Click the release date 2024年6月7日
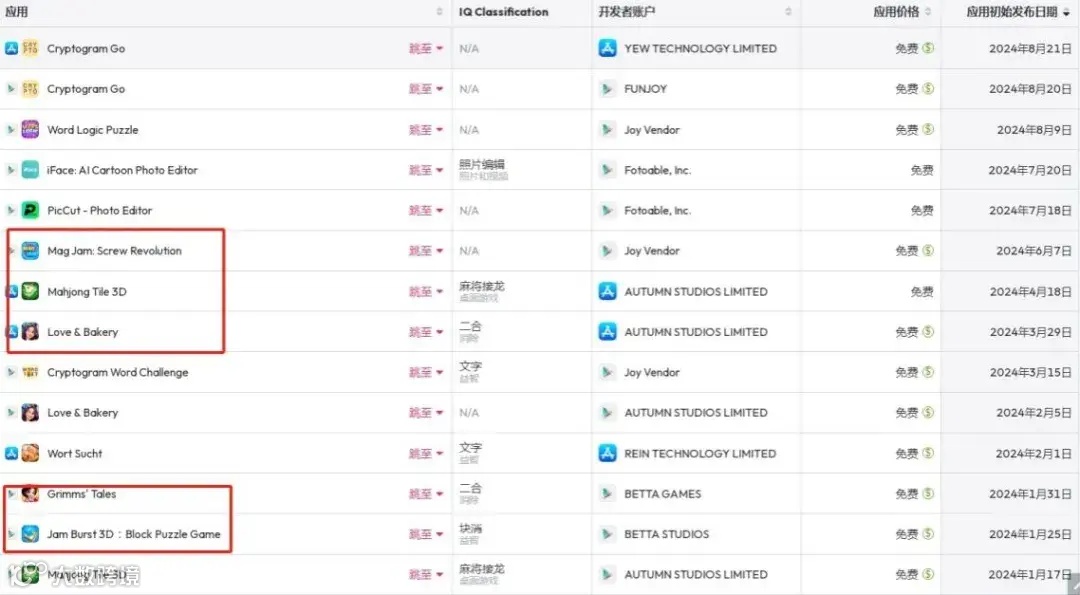 pos(1033,251)
